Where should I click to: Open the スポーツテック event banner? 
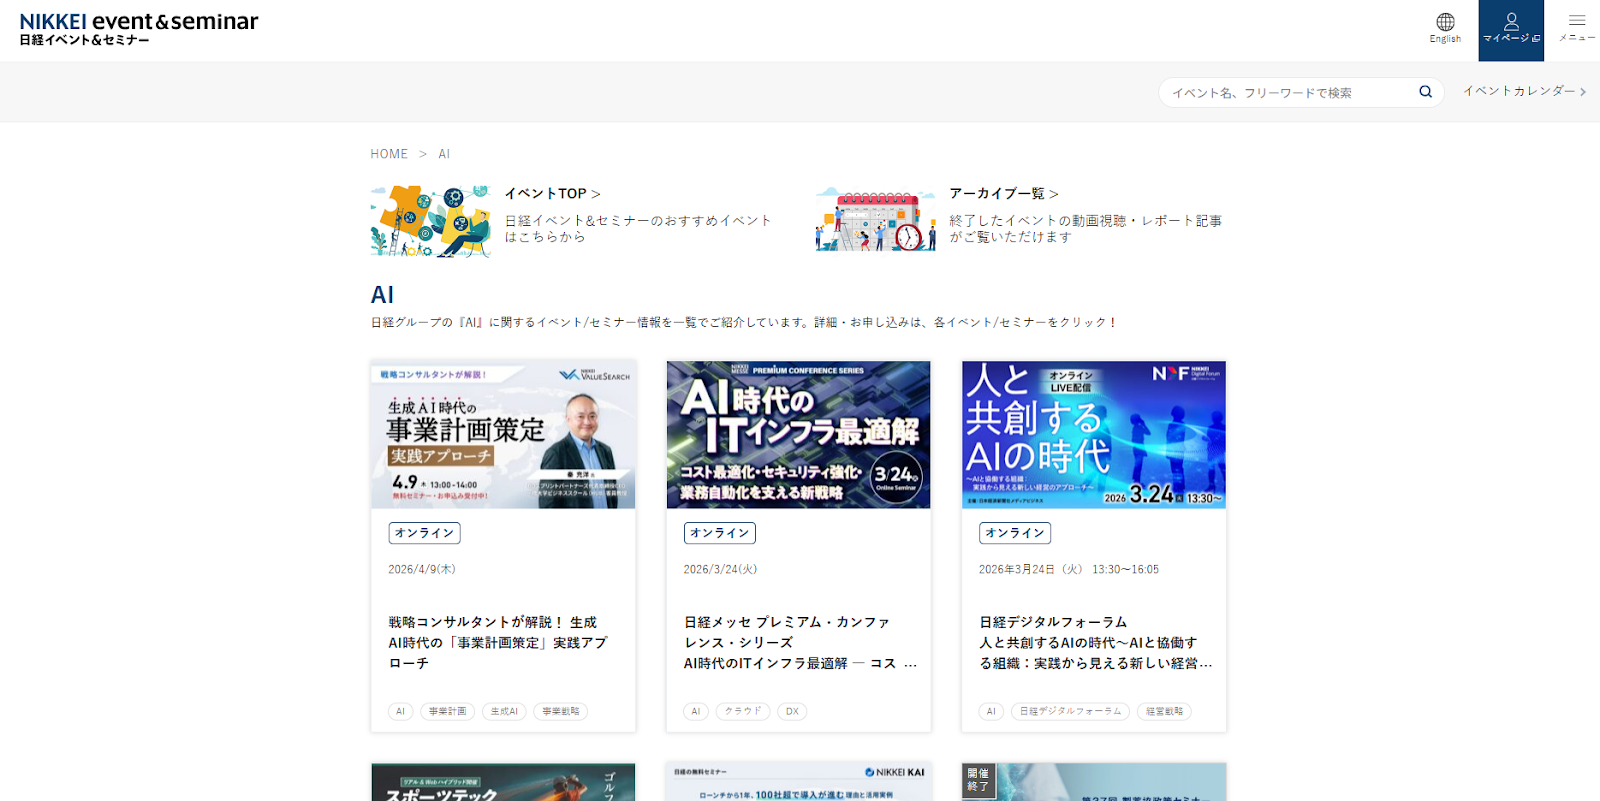[x=503, y=782]
